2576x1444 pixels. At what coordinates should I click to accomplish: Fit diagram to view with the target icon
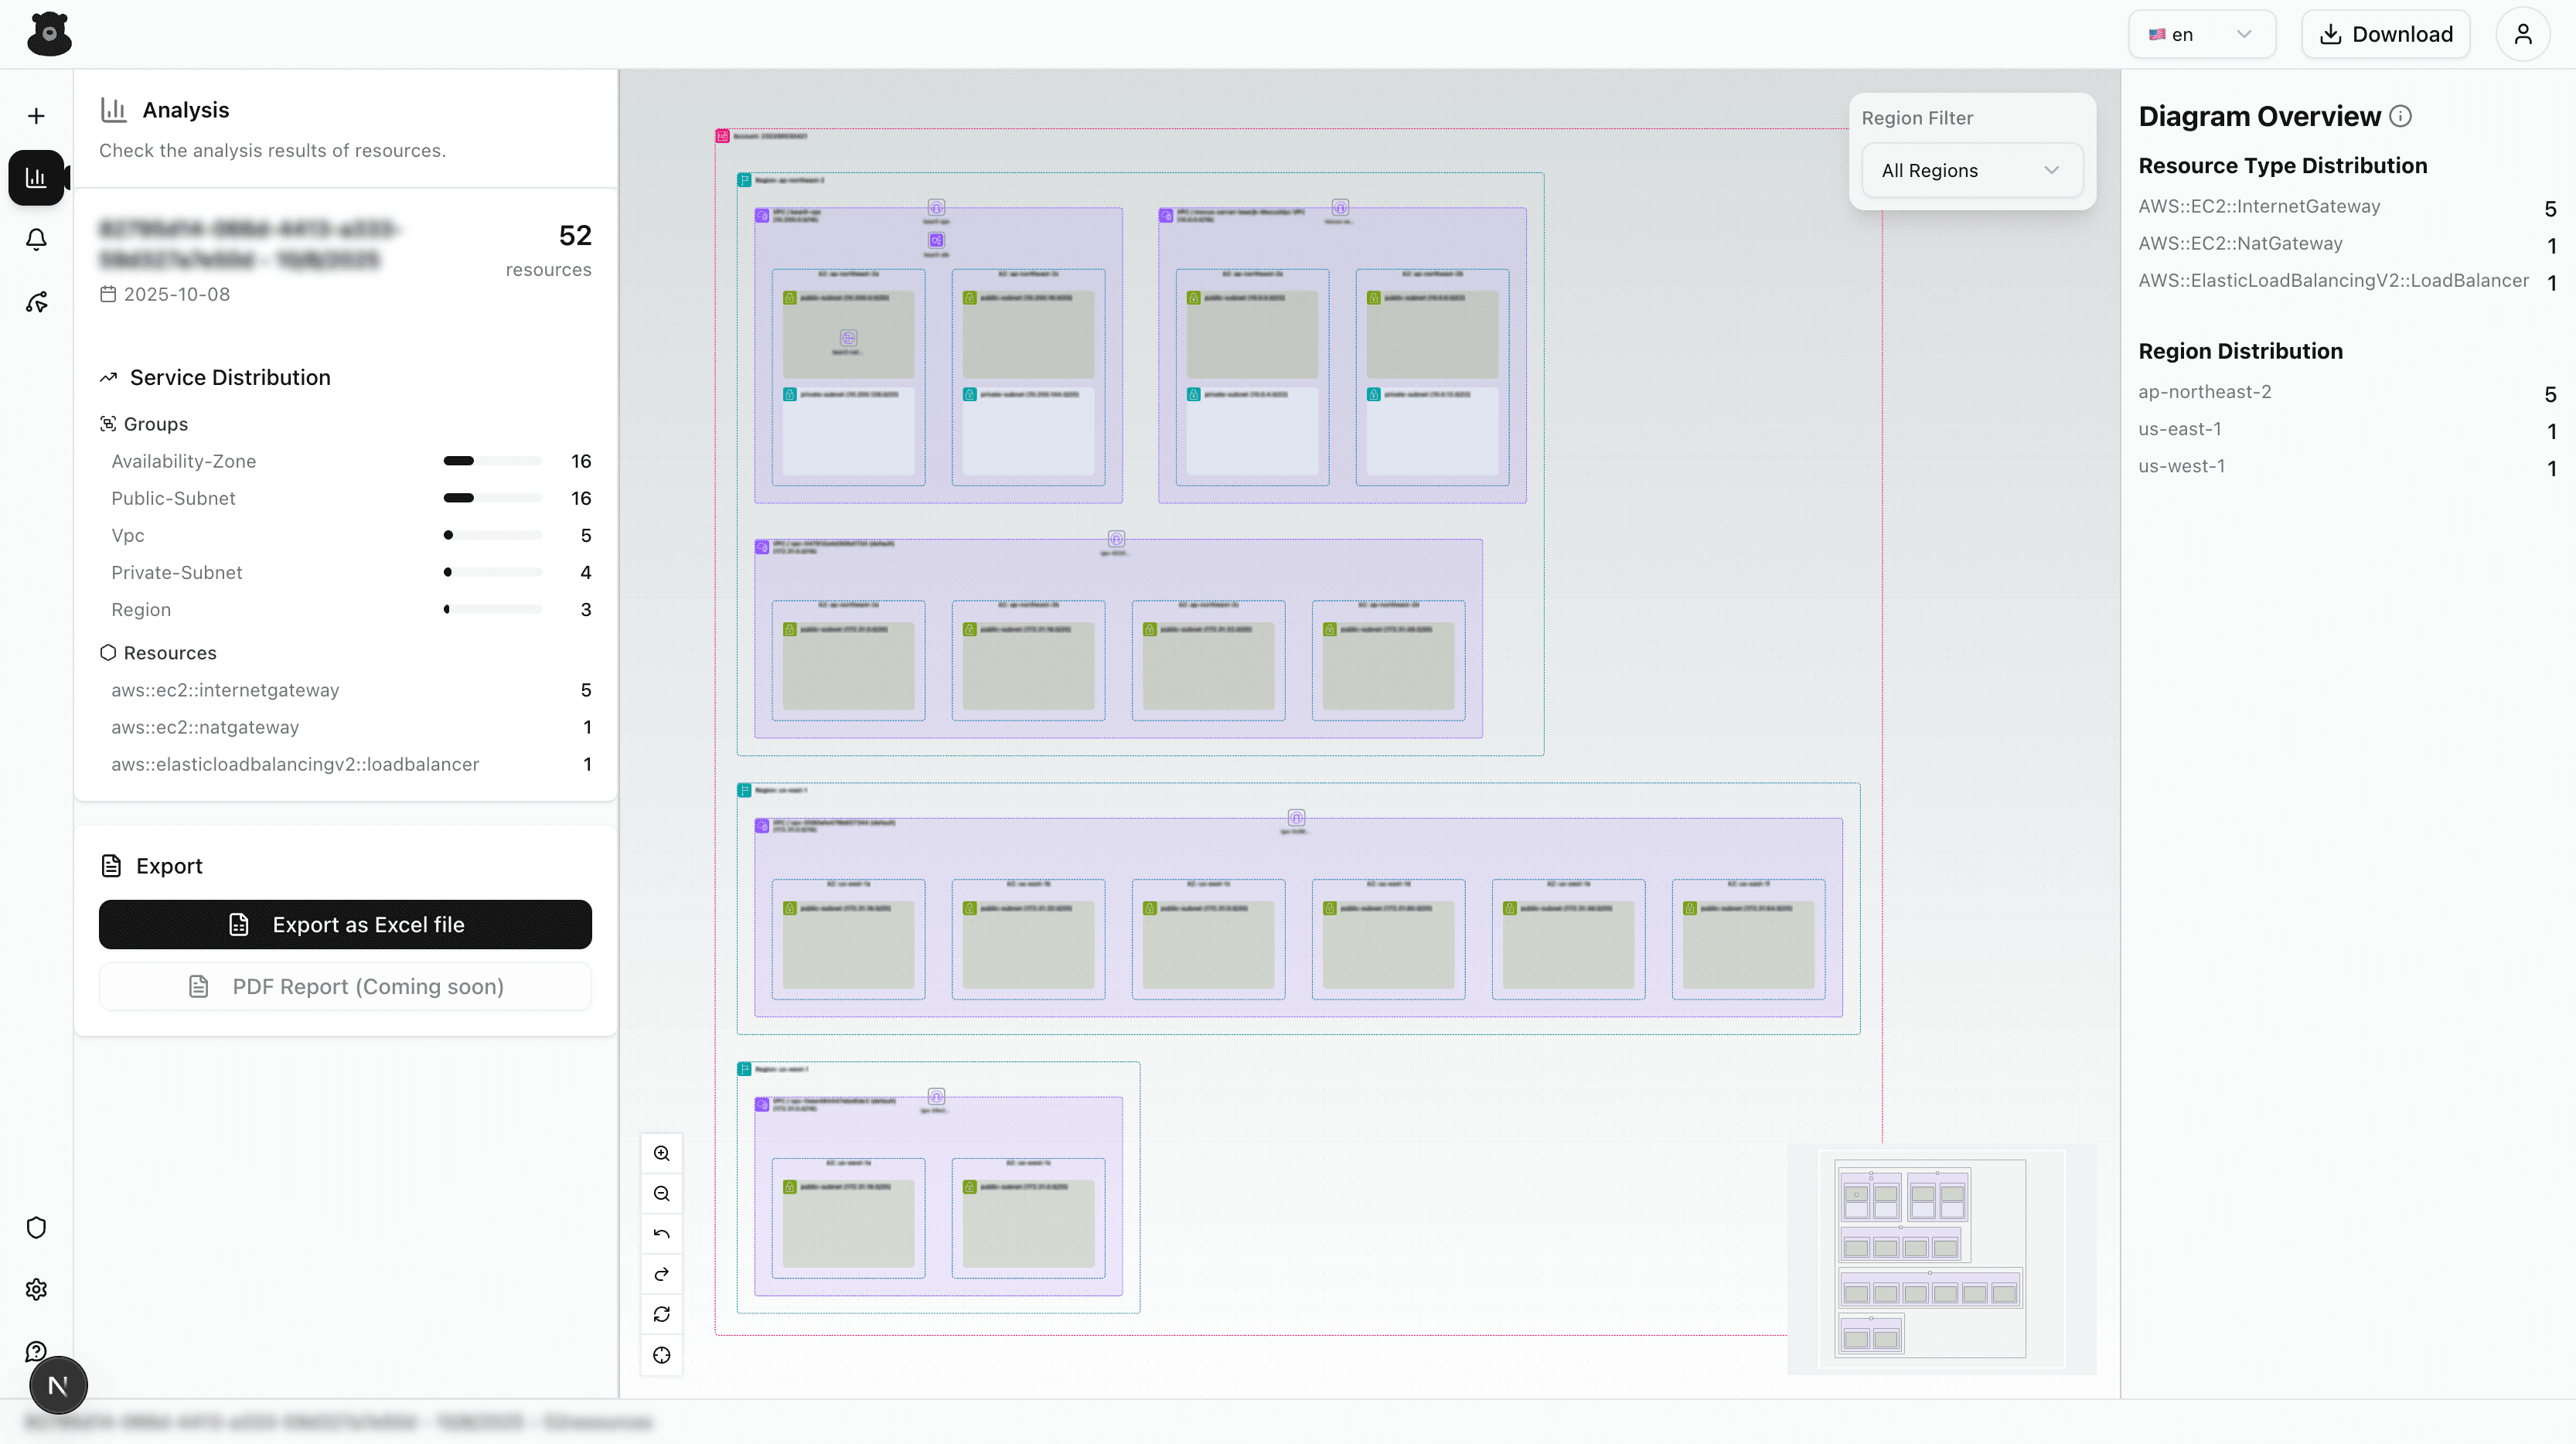(x=661, y=1355)
